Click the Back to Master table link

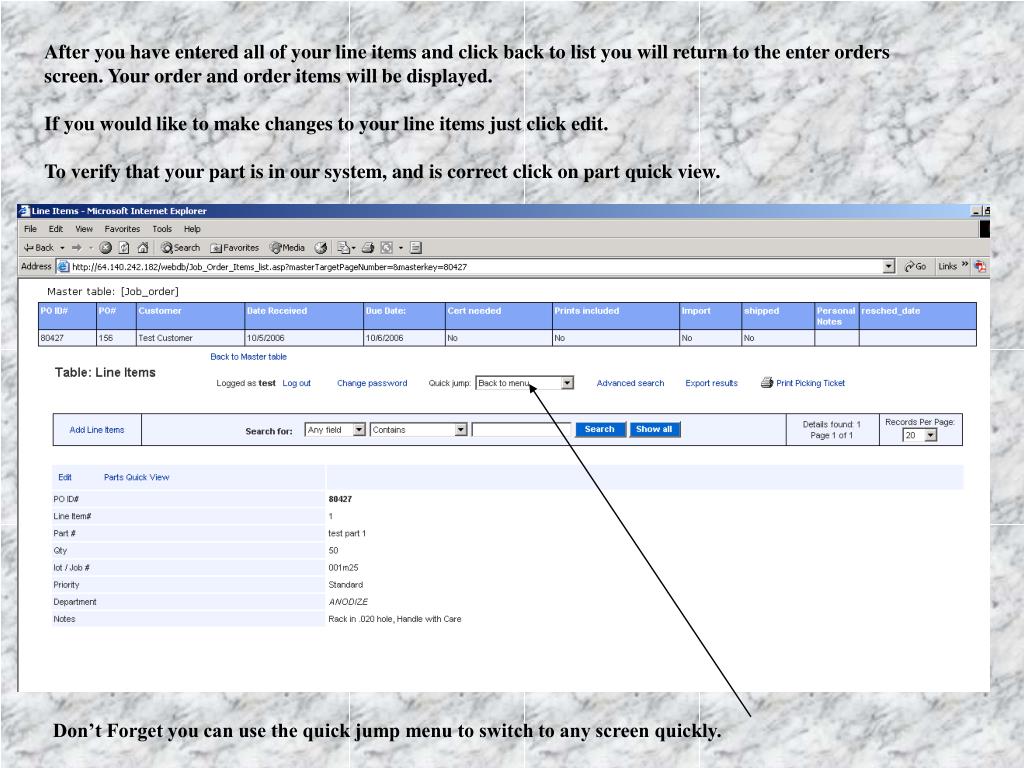(x=248, y=357)
